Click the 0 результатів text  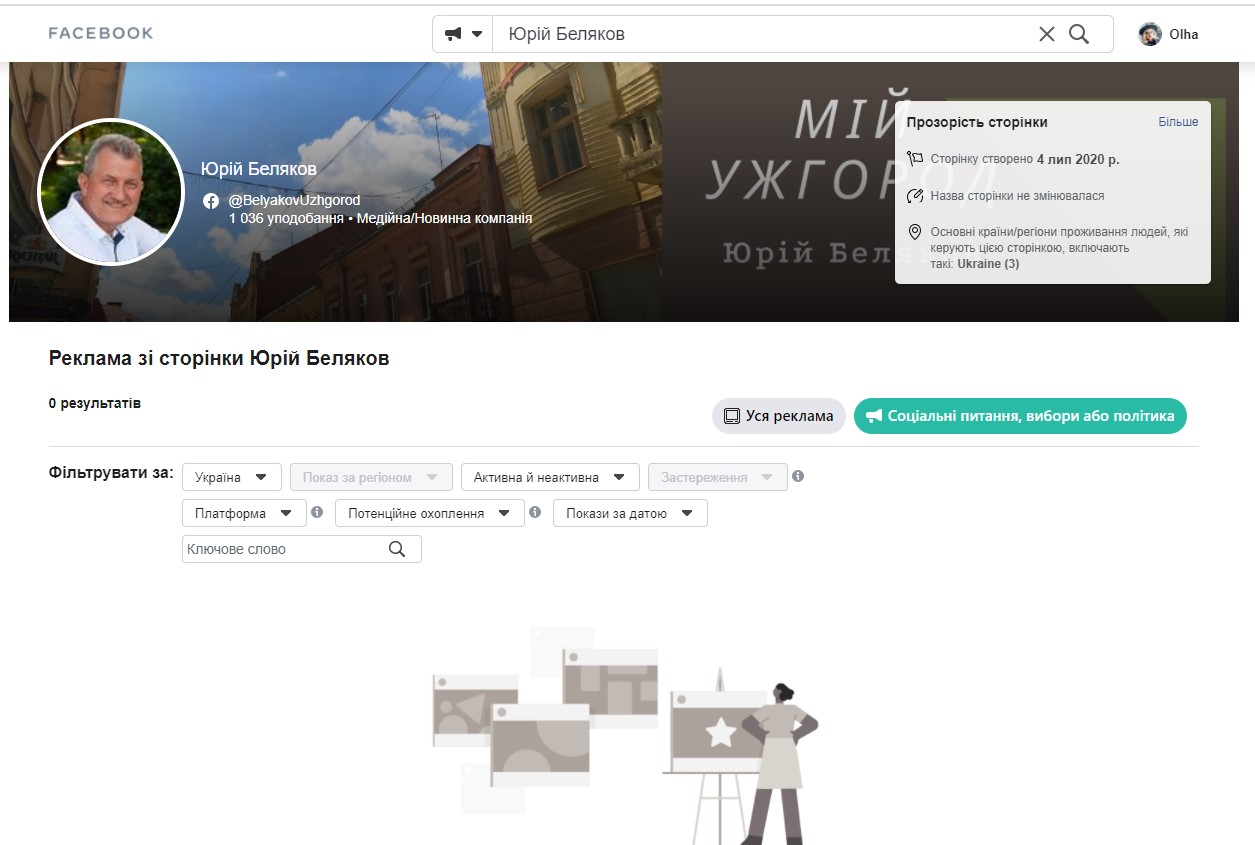(x=95, y=404)
